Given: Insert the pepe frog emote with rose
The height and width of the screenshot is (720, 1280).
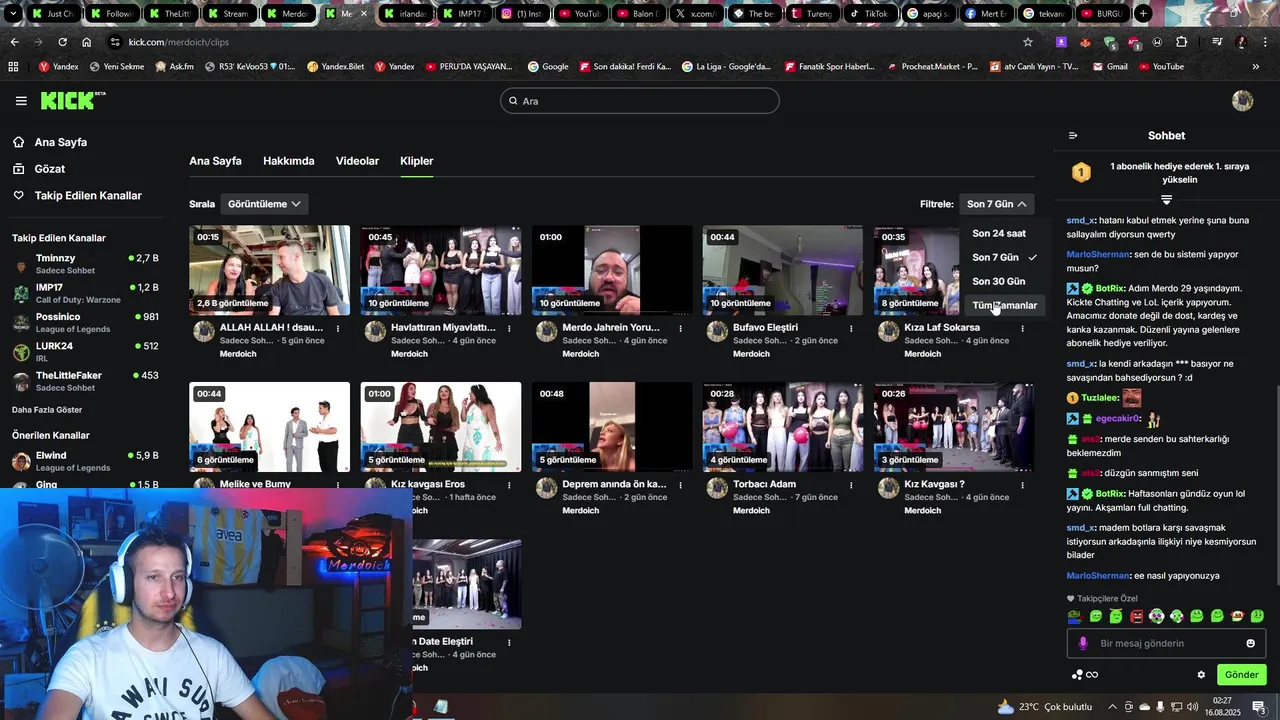Looking at the screenshot, I should click(x=1075, y=616).
